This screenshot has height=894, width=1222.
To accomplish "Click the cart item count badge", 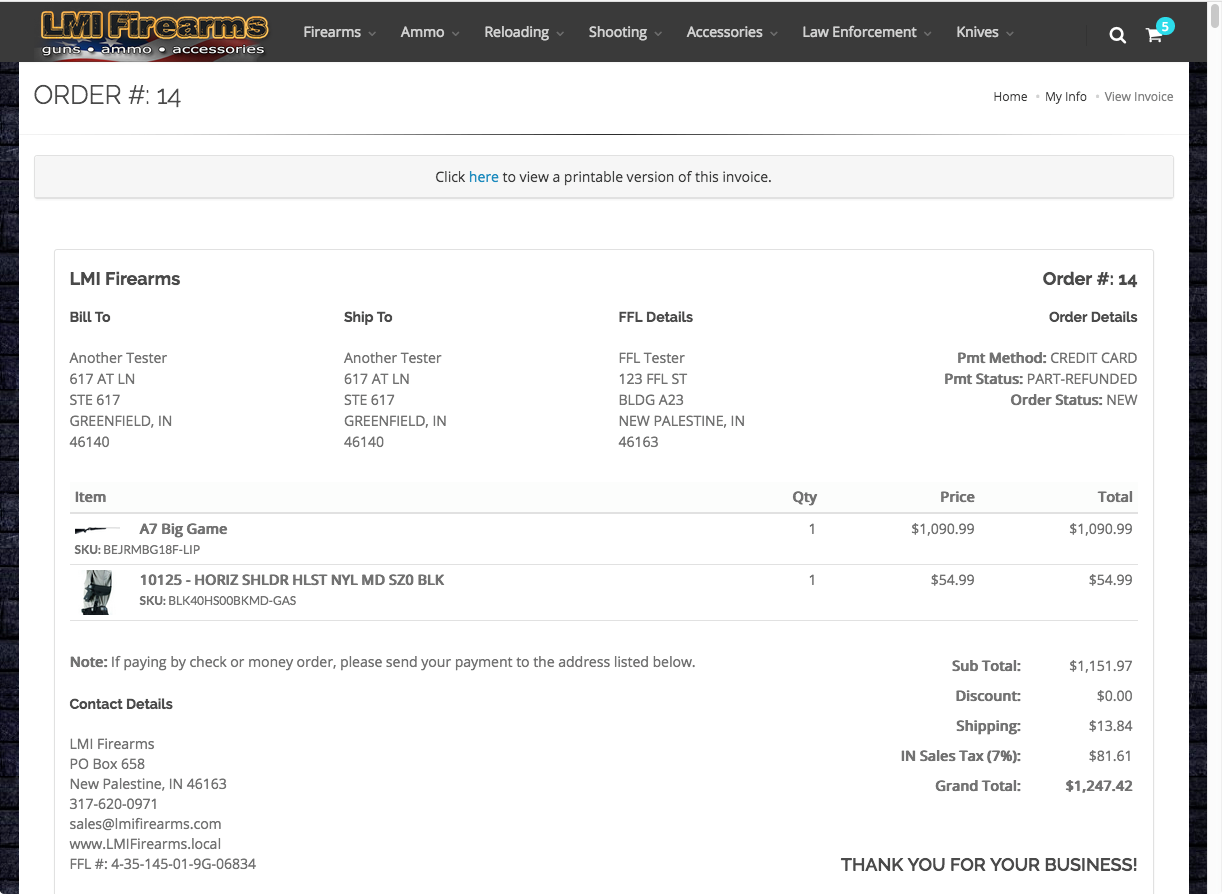I will 1165,26.
